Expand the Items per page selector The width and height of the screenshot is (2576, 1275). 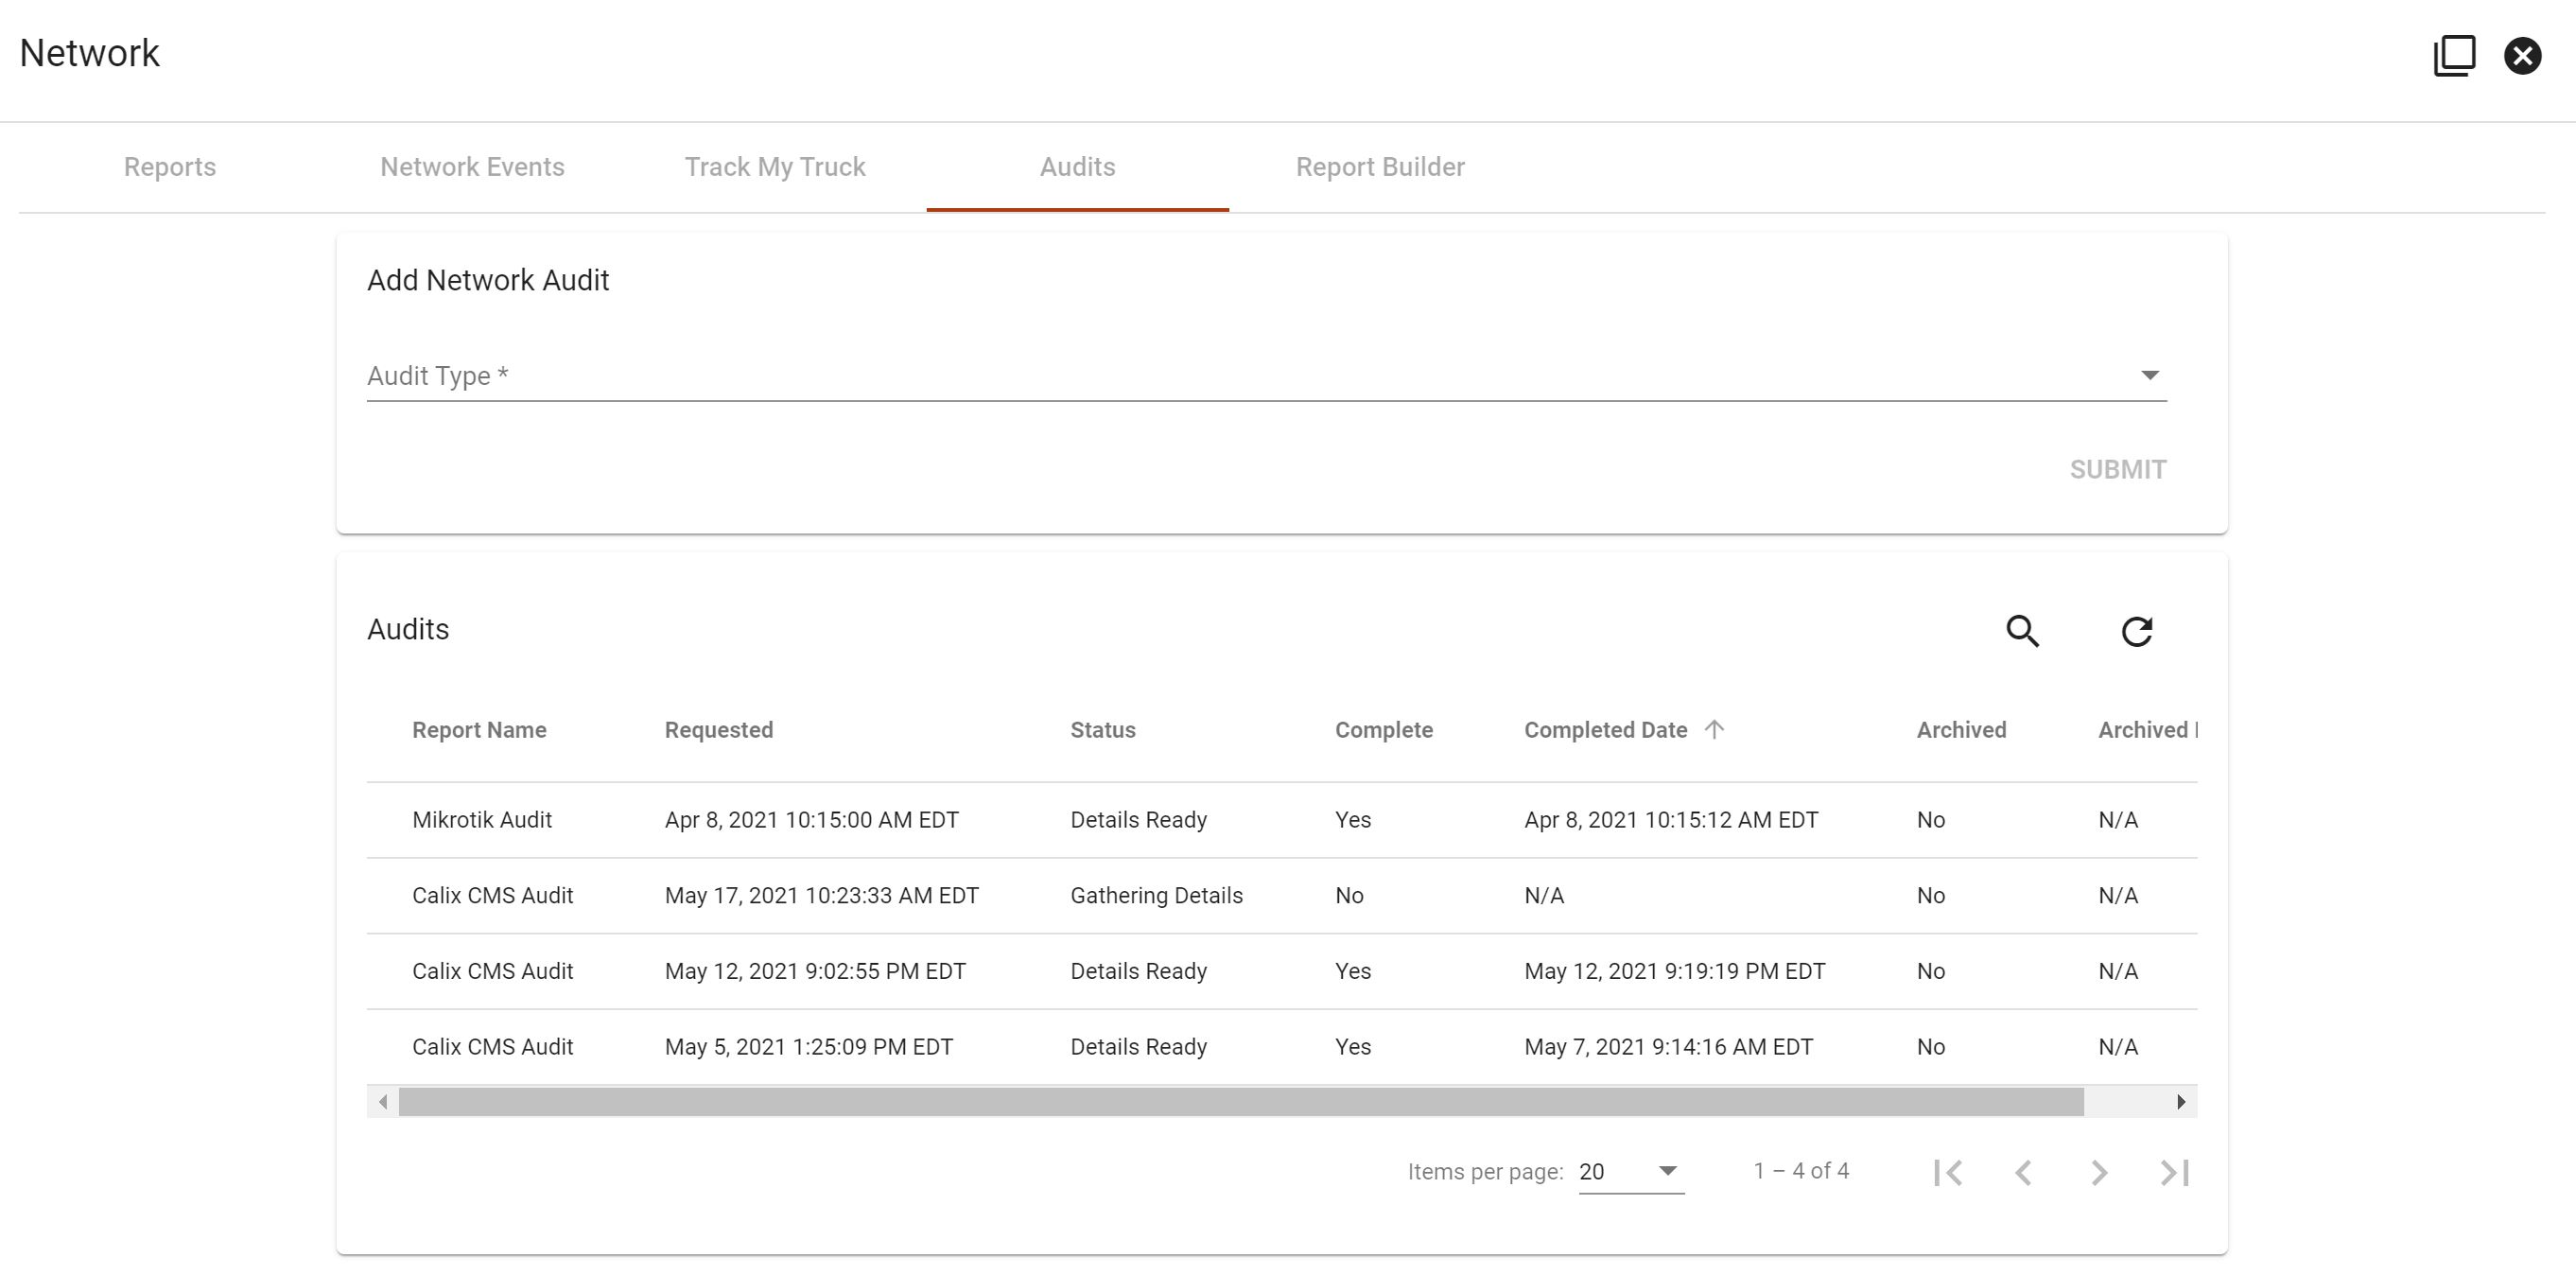coord(1631,1171)
